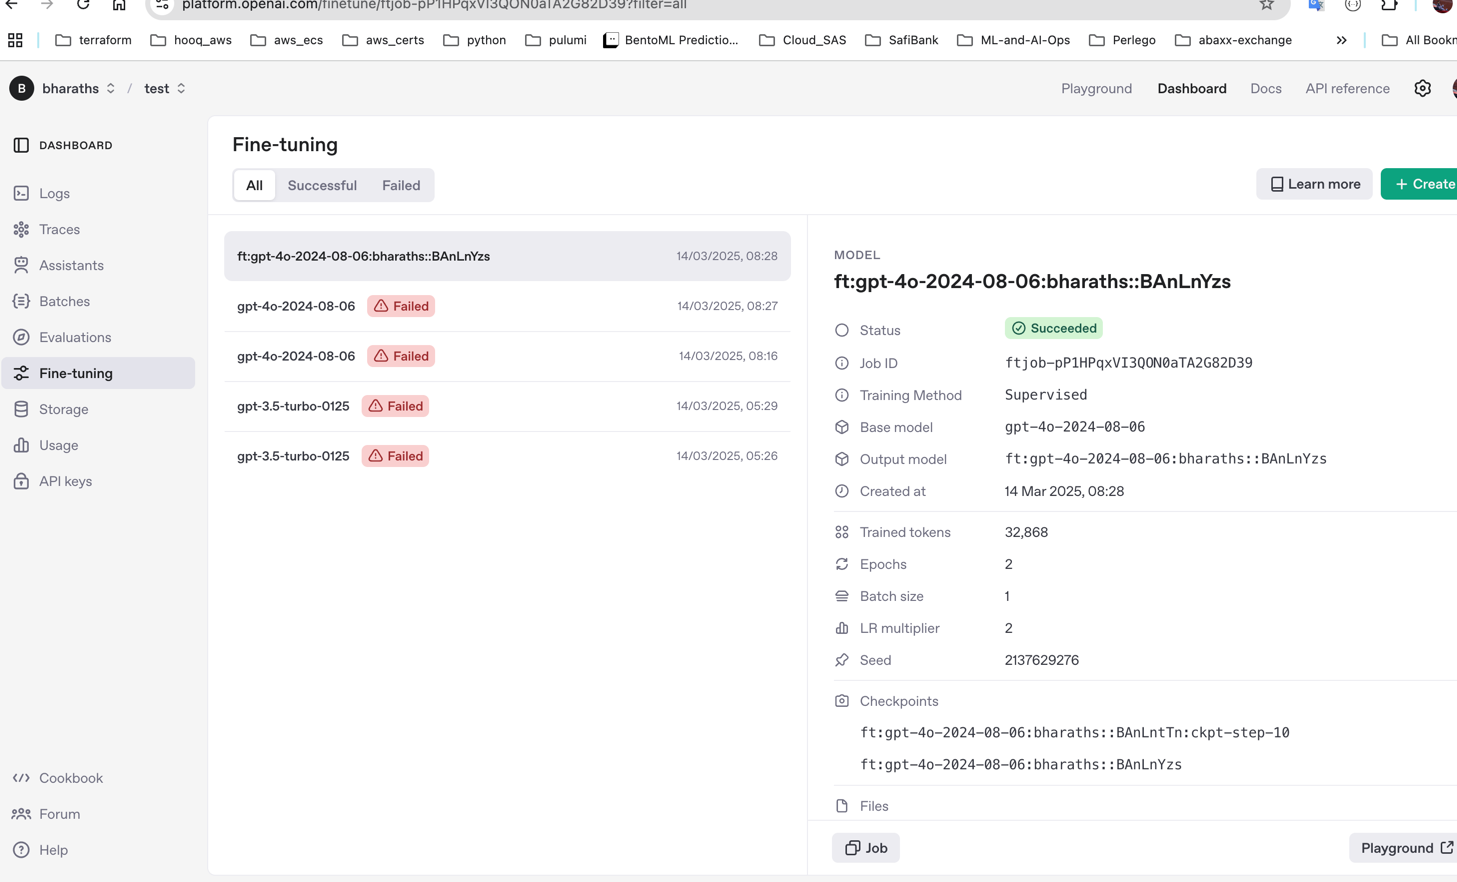
Task: Open the browser apps grid icon
Action: (15, 40)
